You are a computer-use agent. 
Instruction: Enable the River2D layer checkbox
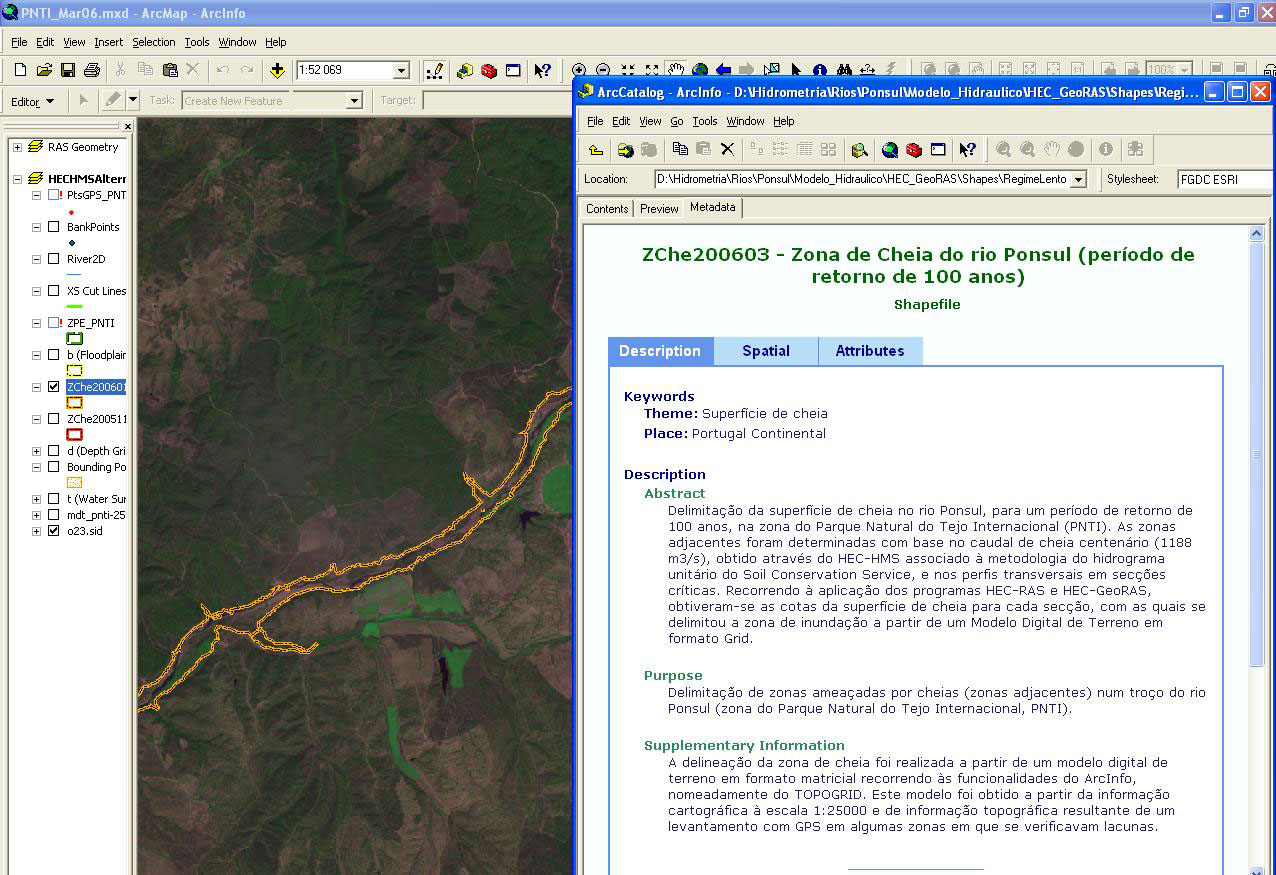[x=54, y=259]
